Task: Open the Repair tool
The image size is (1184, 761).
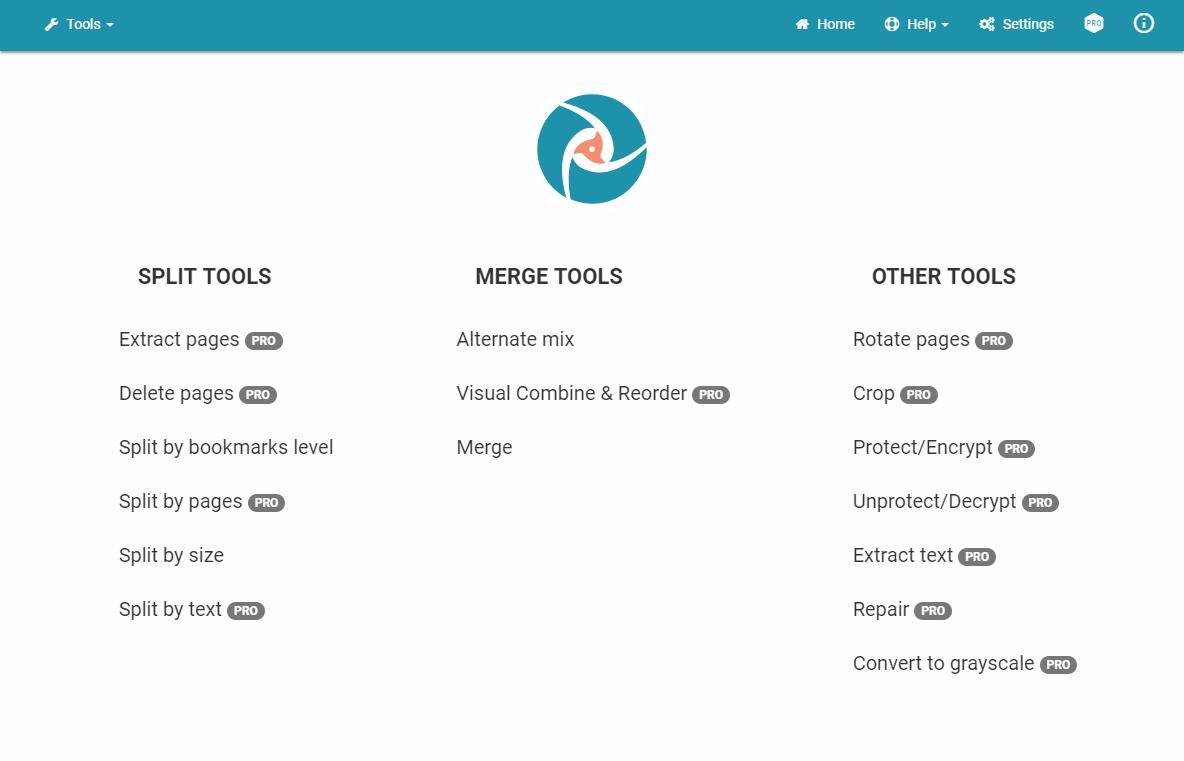Action: coord(880,609)
